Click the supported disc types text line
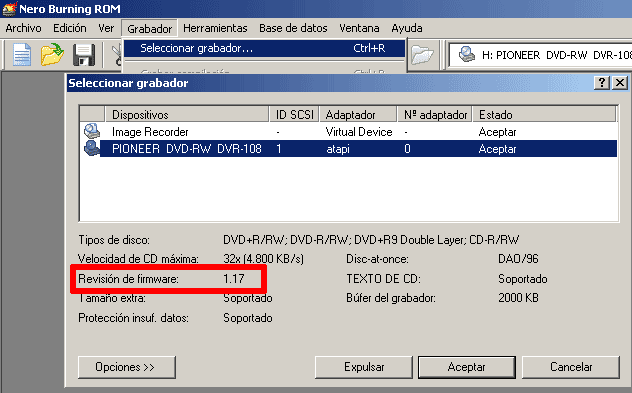 pos(371,240)
